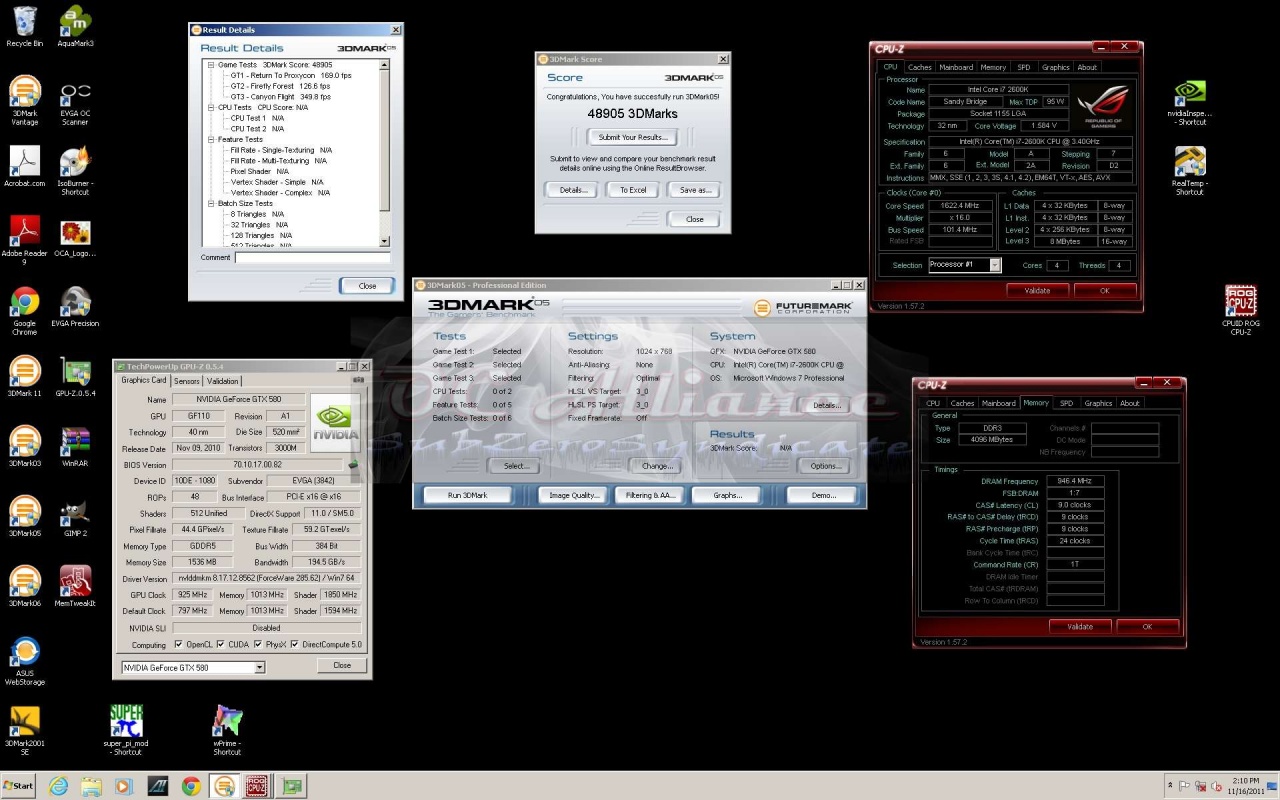1280x800 pixels.
Task: Open the MemTweakIt desktop icon
Action: (75, 582)
